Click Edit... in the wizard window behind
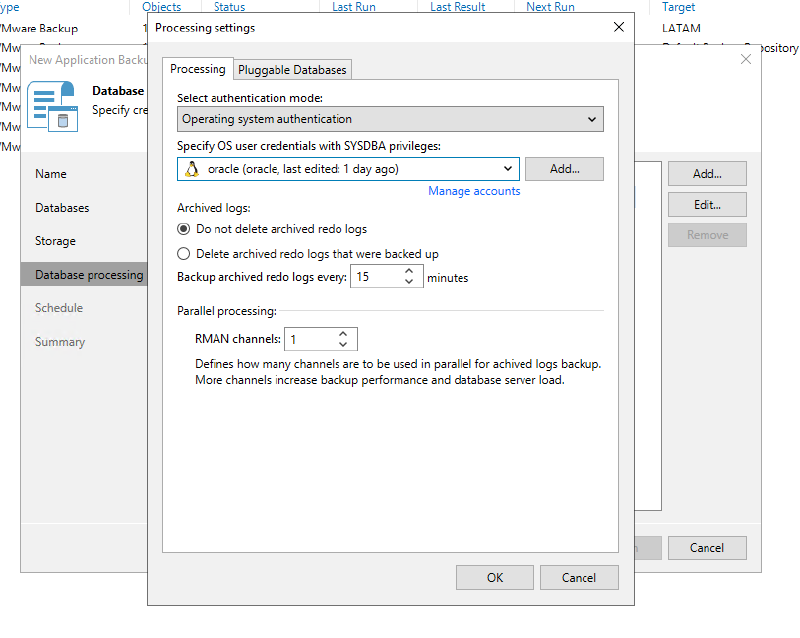 (707, 205)
